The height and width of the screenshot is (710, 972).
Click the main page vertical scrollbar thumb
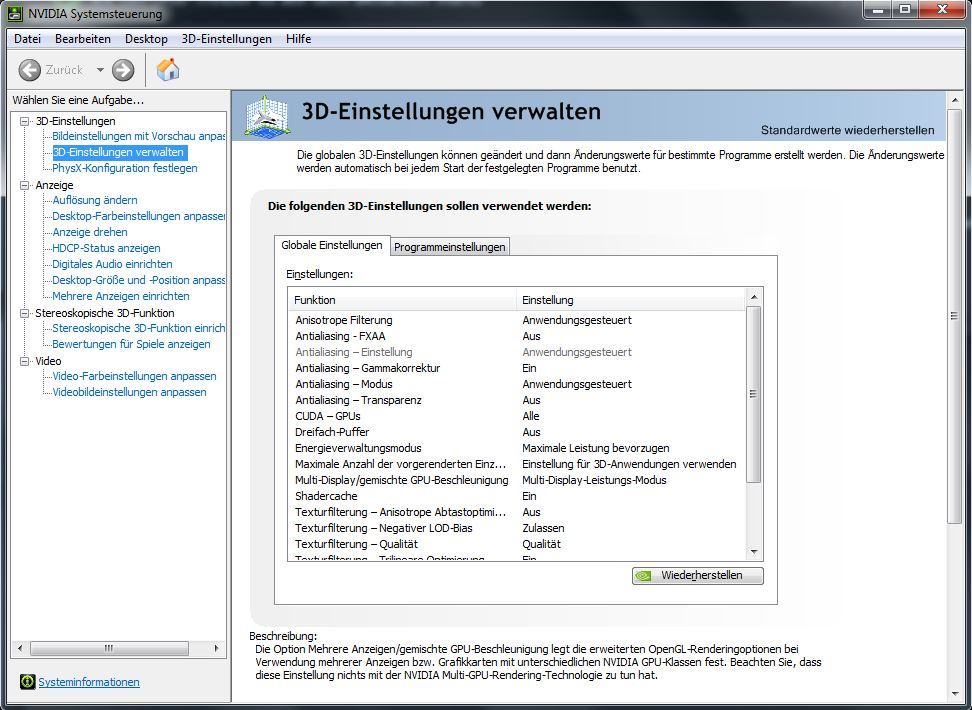pos(955,316)
